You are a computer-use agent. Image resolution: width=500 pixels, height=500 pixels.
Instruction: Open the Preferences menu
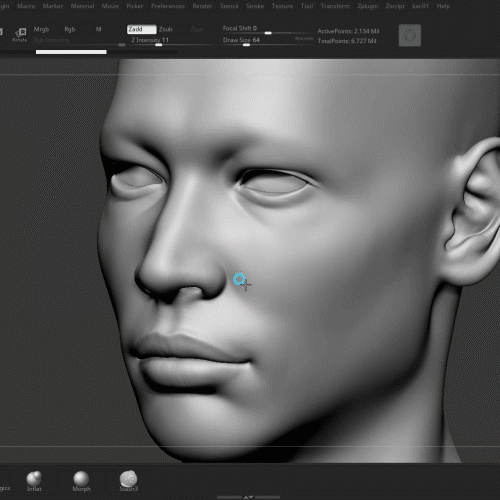pos(168,6)
